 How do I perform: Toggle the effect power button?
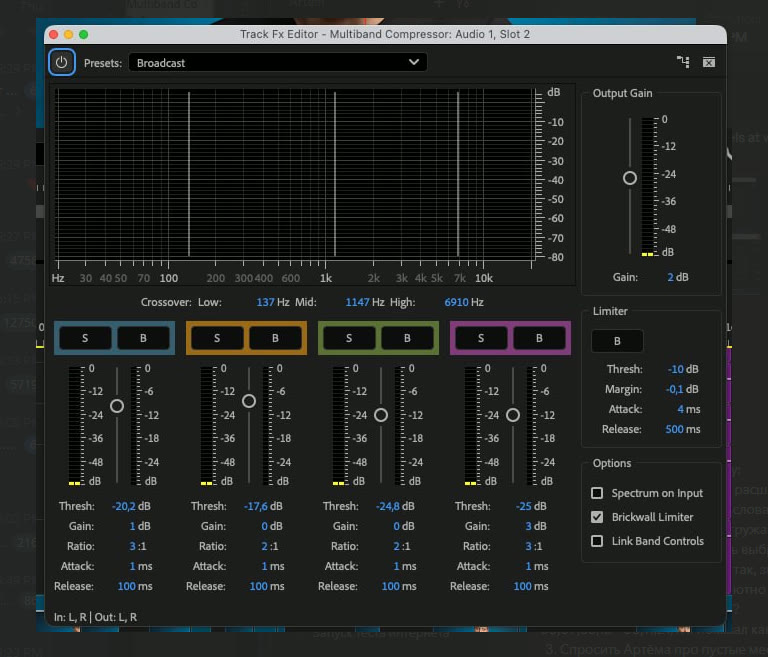[62, 62]
